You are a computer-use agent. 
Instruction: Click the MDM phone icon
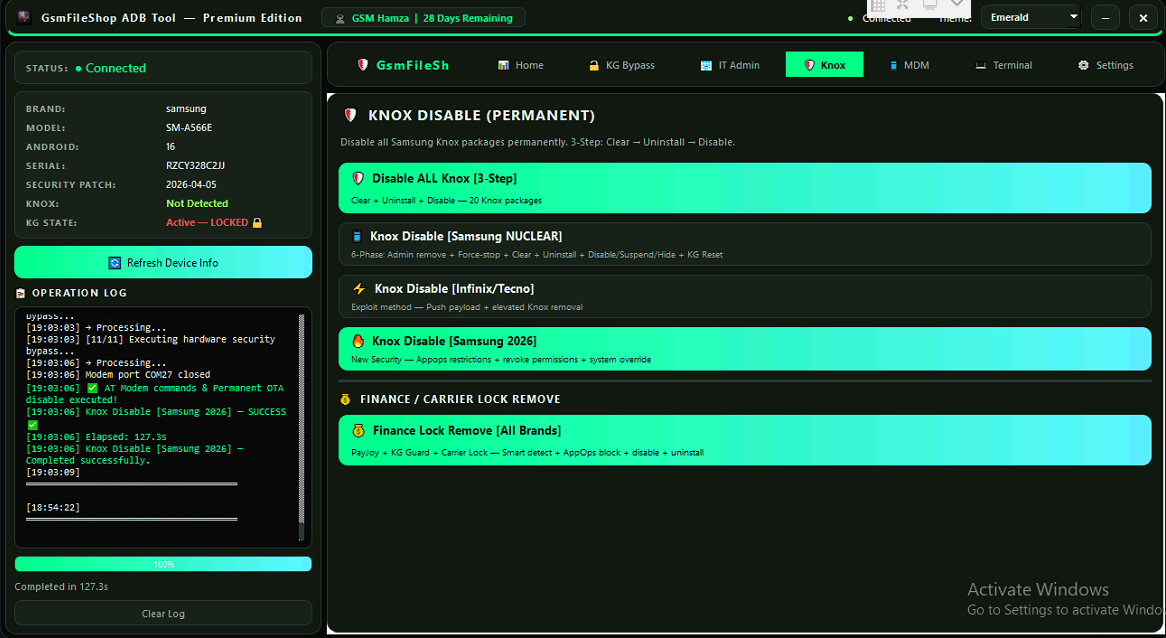click(893, 65)
